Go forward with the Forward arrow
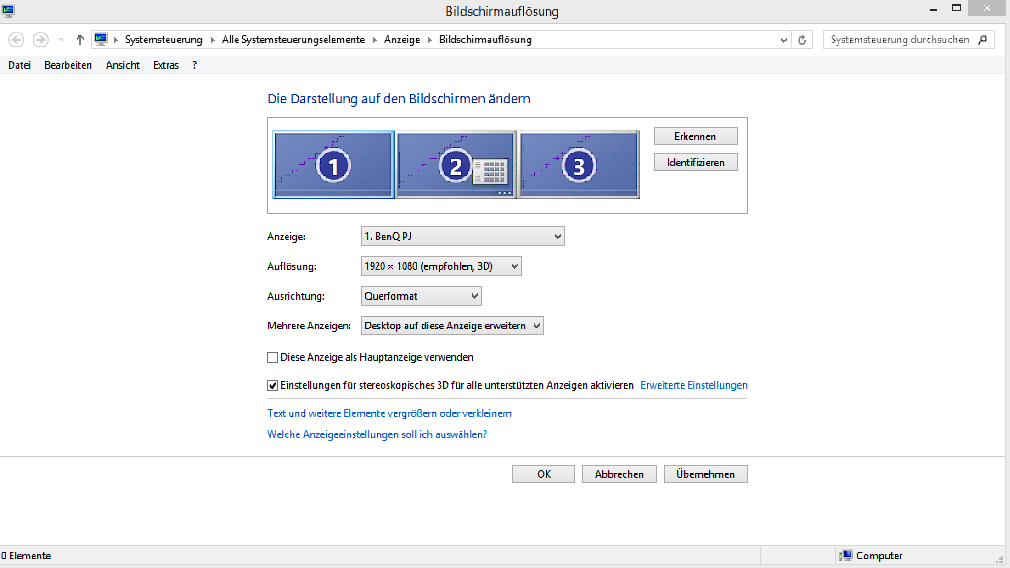This screenshot has width=1010, height=568. 41,40
